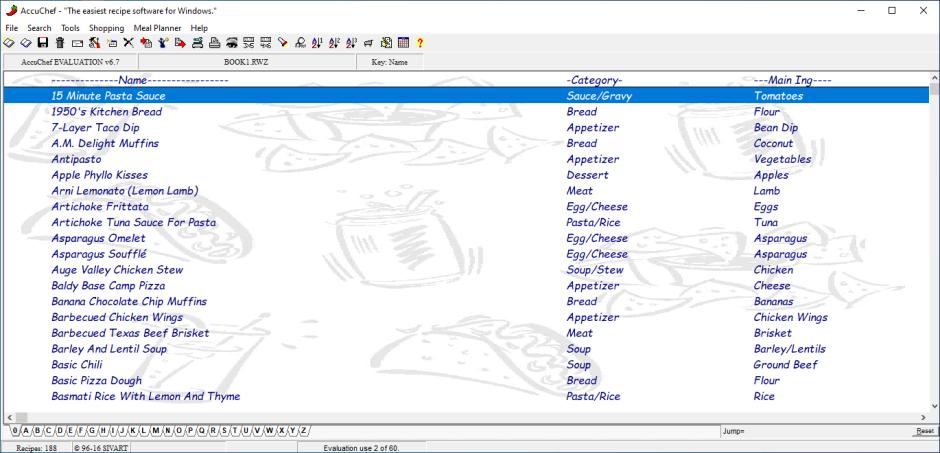940x453 pixels.
Task: Click the red arrow export page icon
Action: (x=180, y=43)
